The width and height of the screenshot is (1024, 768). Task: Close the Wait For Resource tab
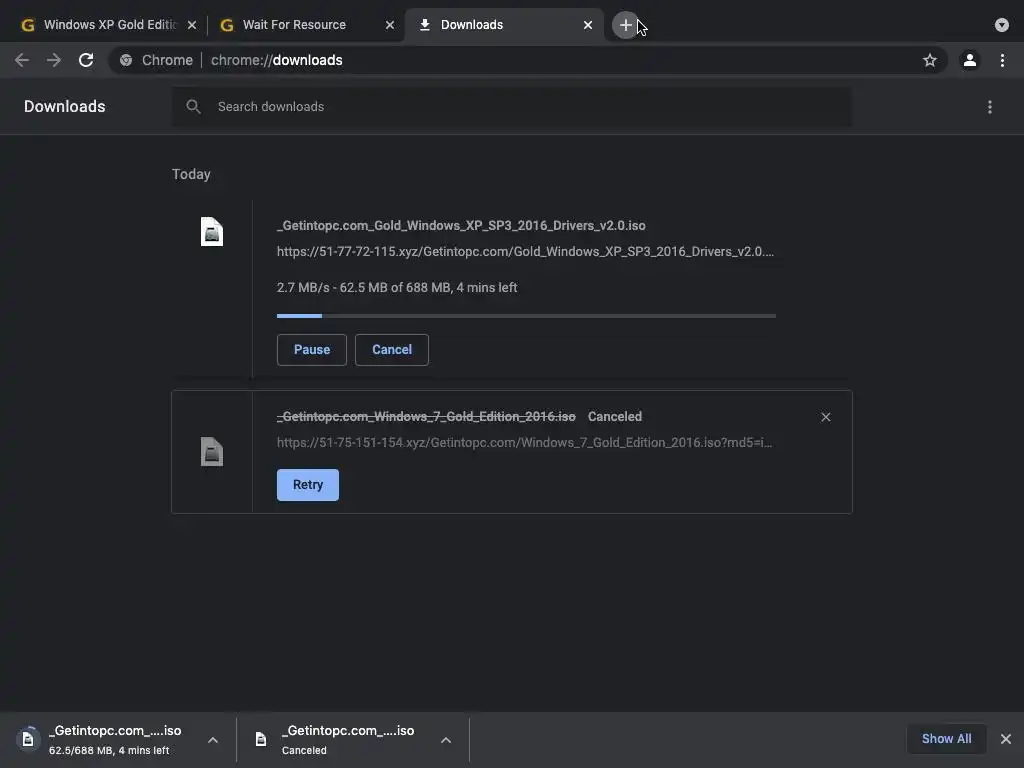click(390, 25)
